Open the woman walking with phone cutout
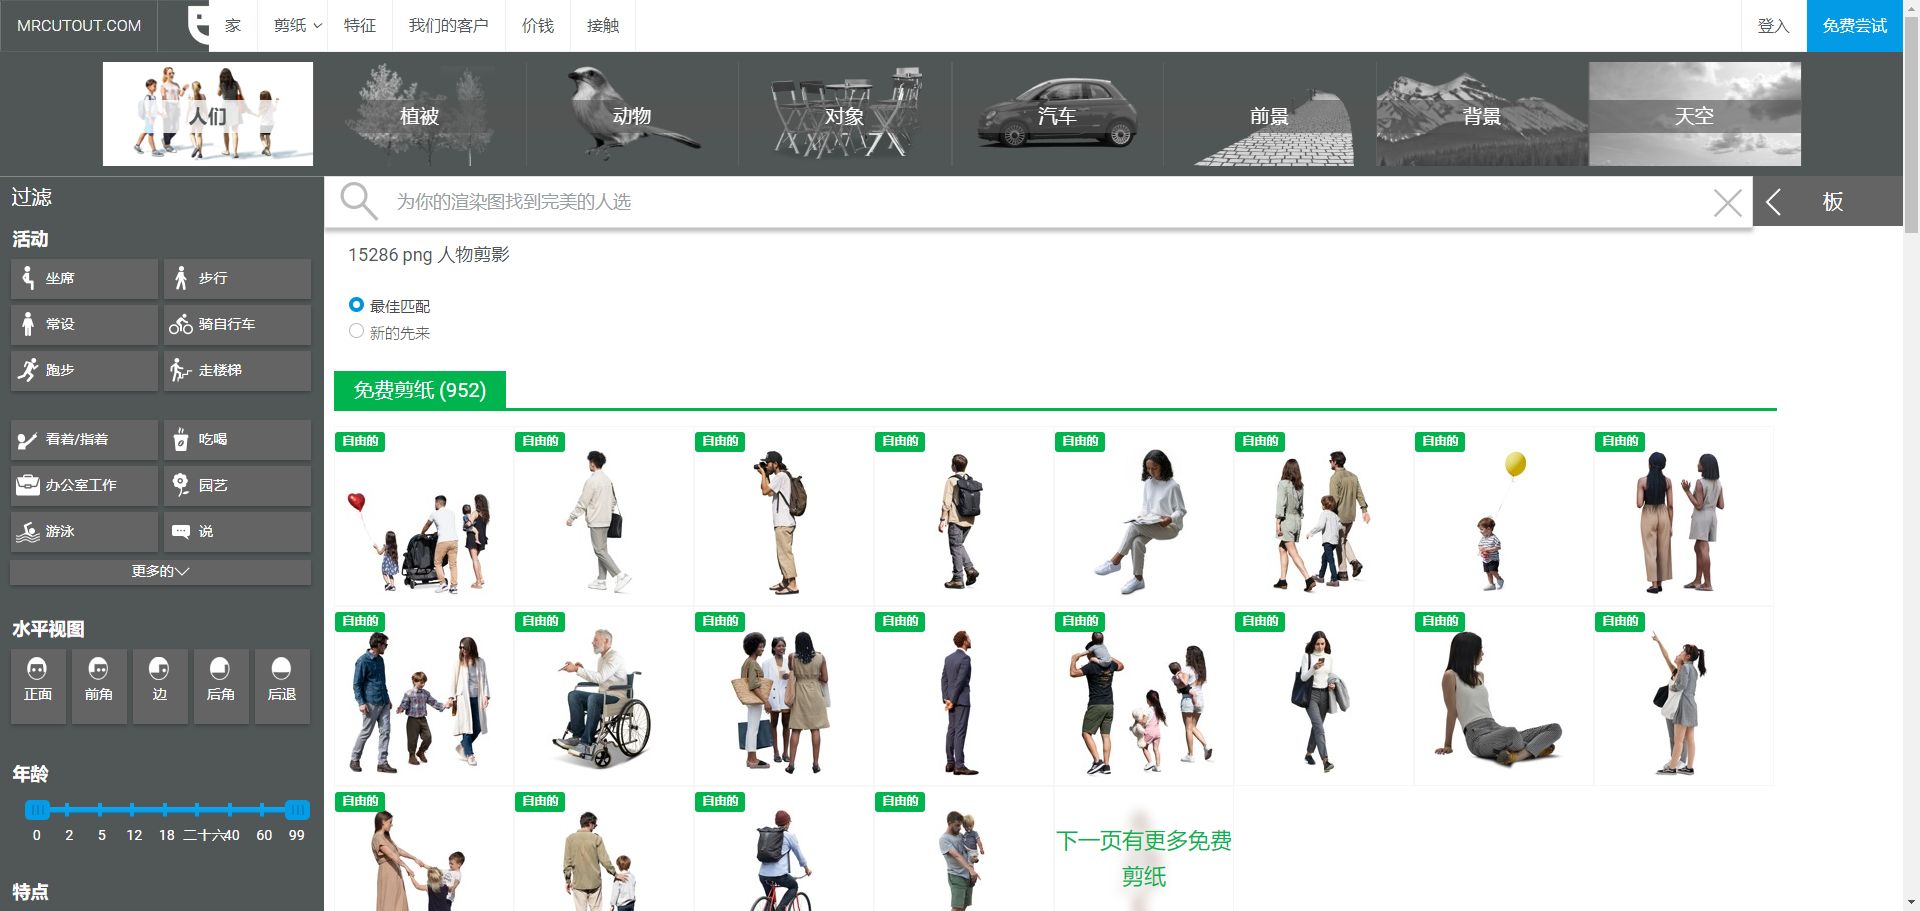The height and width of the screenshot is (911, 1920). [1323, 697]
